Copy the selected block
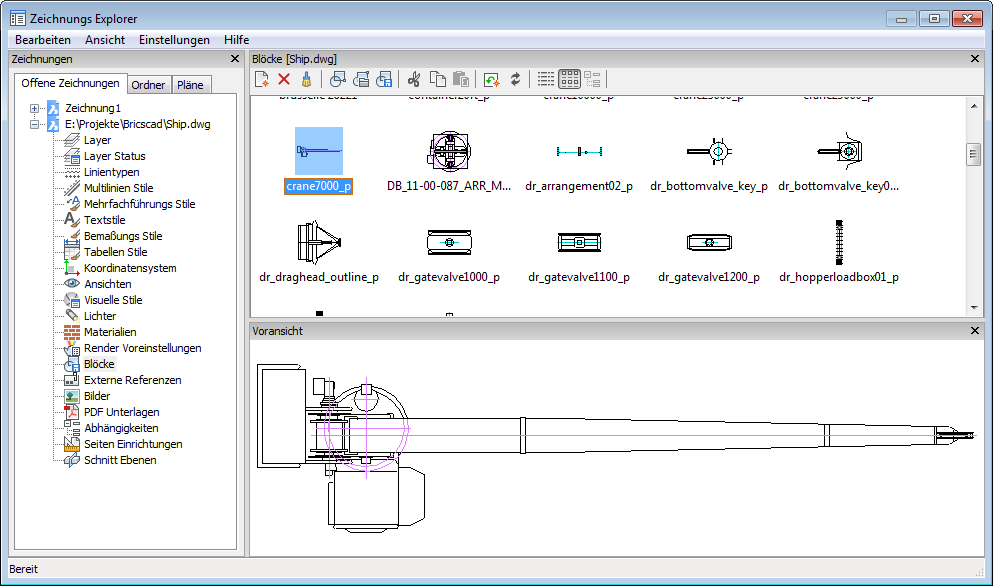Screen dimensions: 993x586 tap(438, 79)
